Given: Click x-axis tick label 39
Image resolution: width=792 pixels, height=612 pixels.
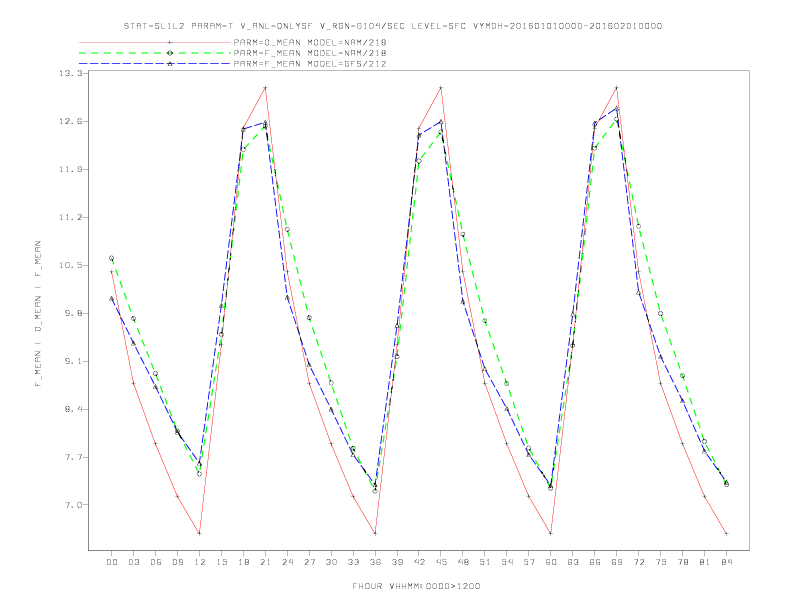Looking at the screenshot, I should coord(397,562).
